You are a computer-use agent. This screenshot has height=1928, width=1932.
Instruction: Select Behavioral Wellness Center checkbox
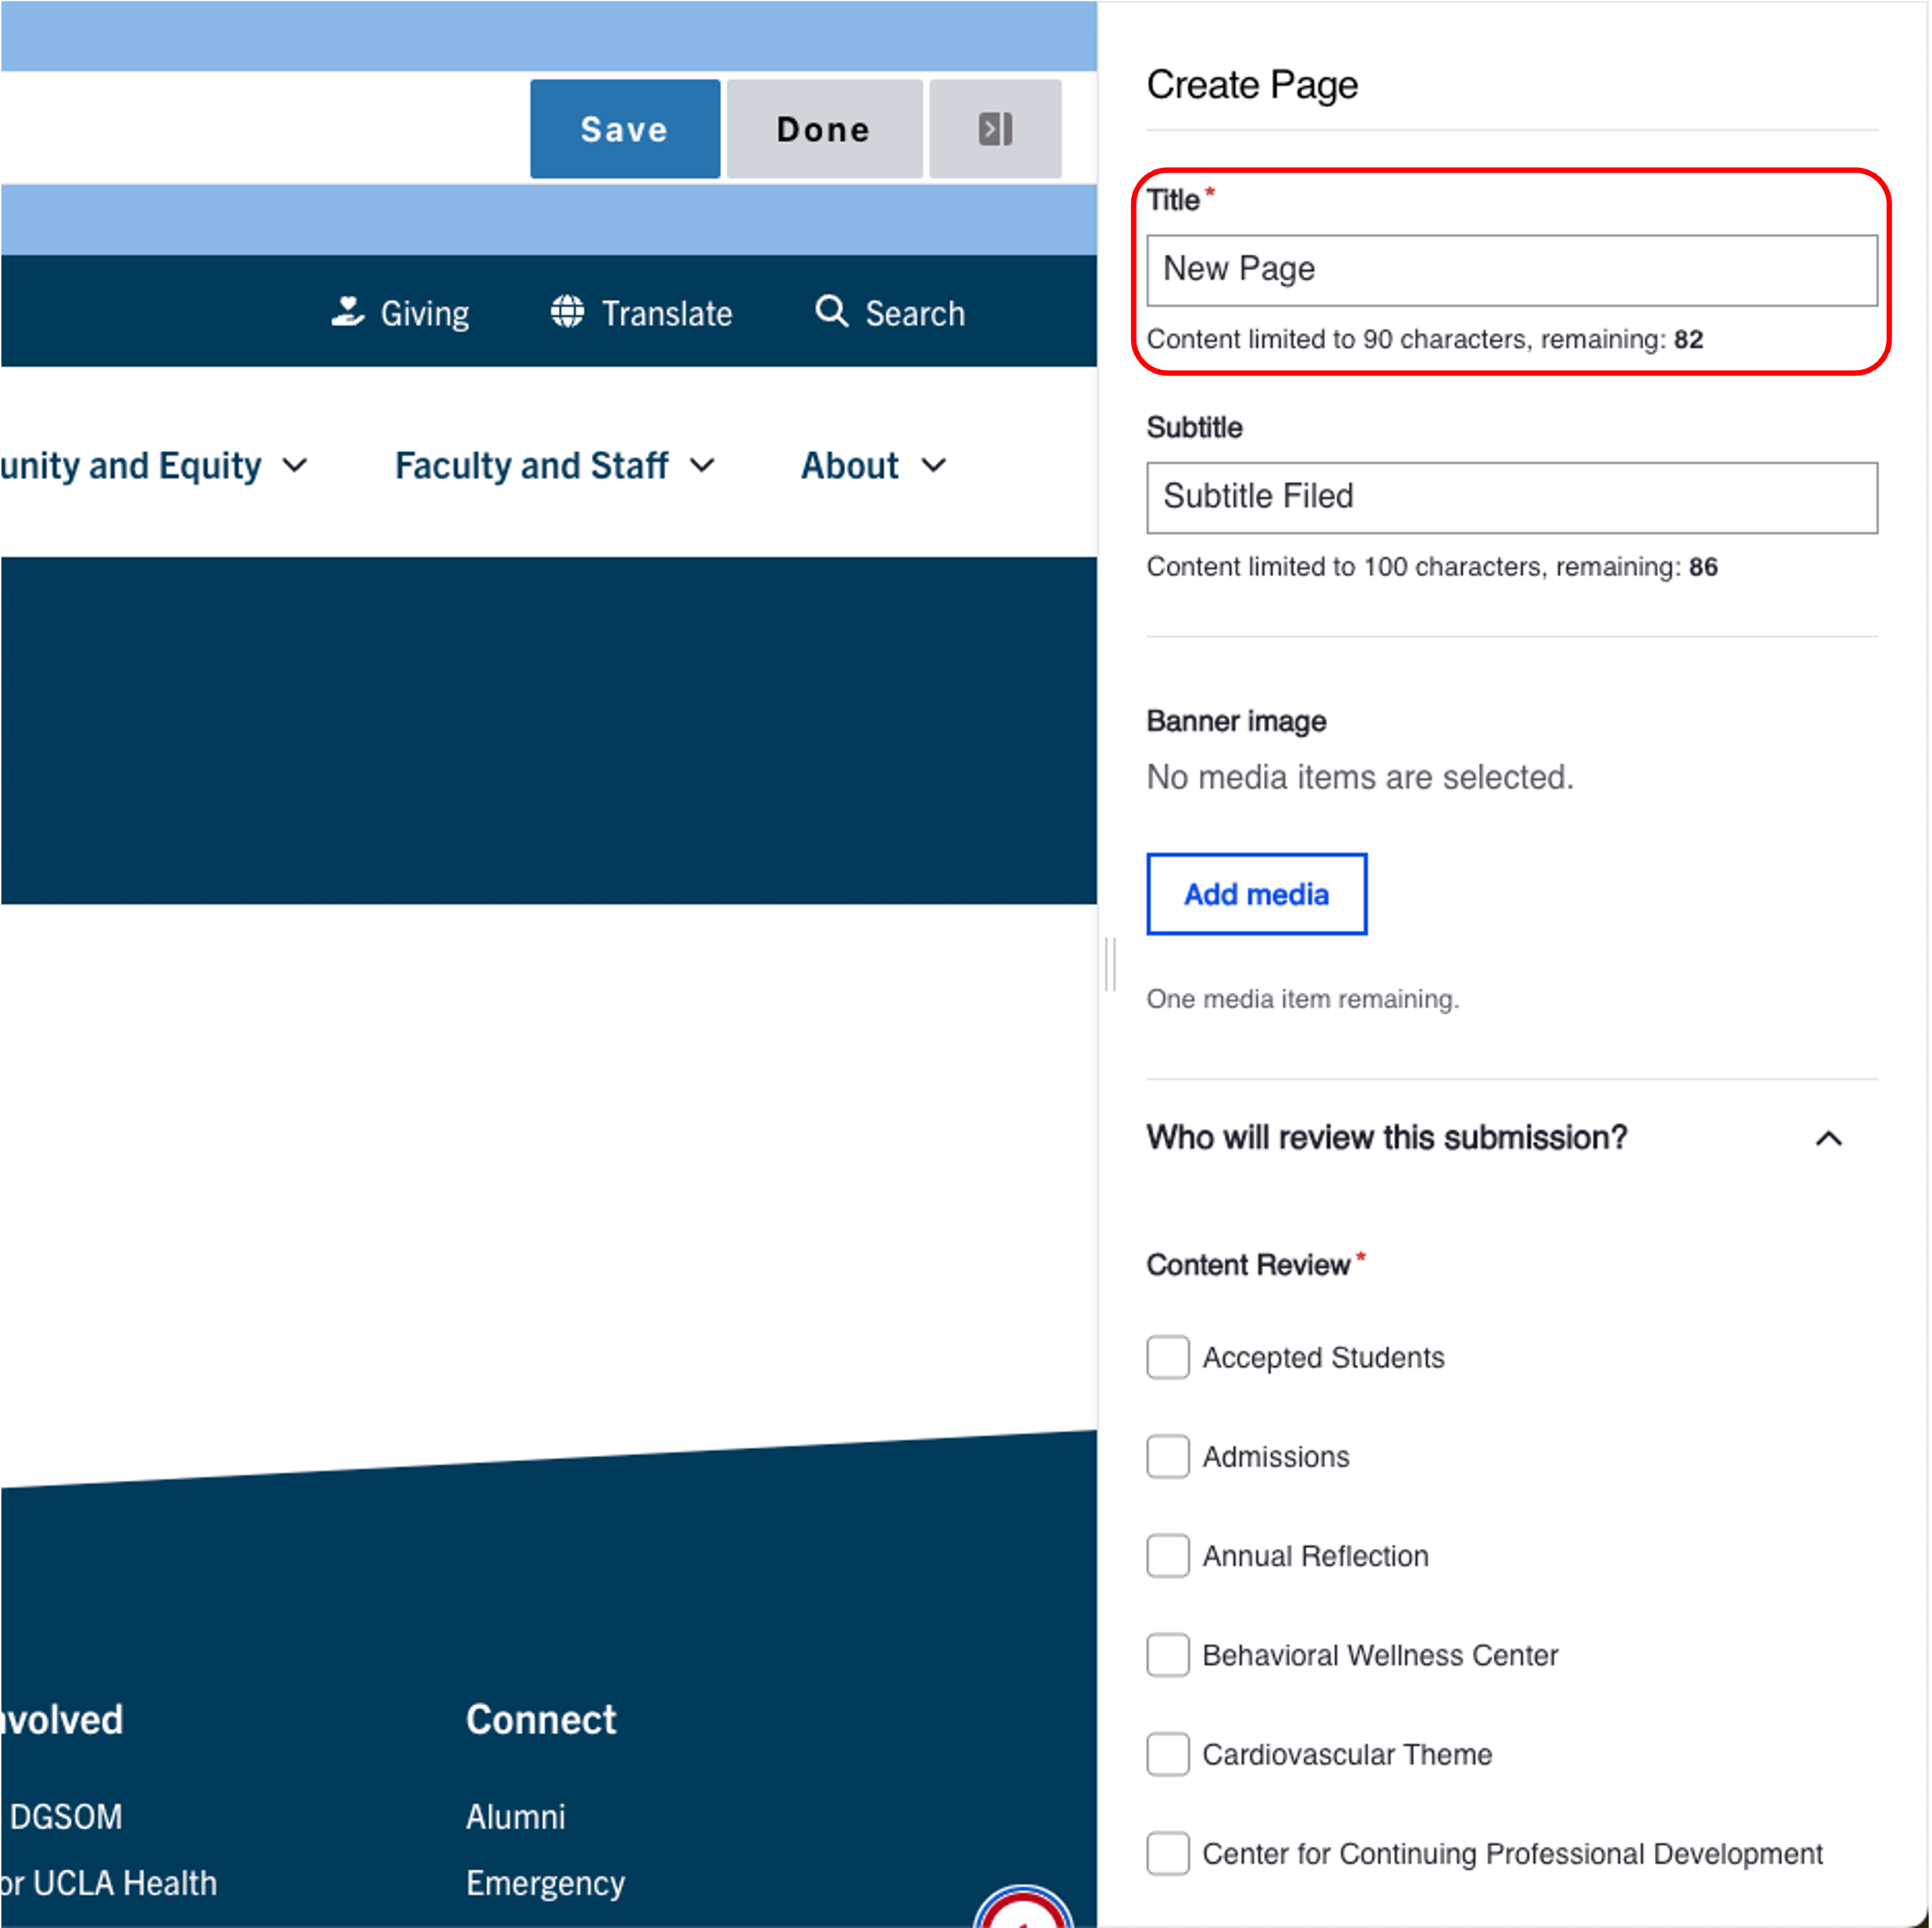(1167, 1654)
